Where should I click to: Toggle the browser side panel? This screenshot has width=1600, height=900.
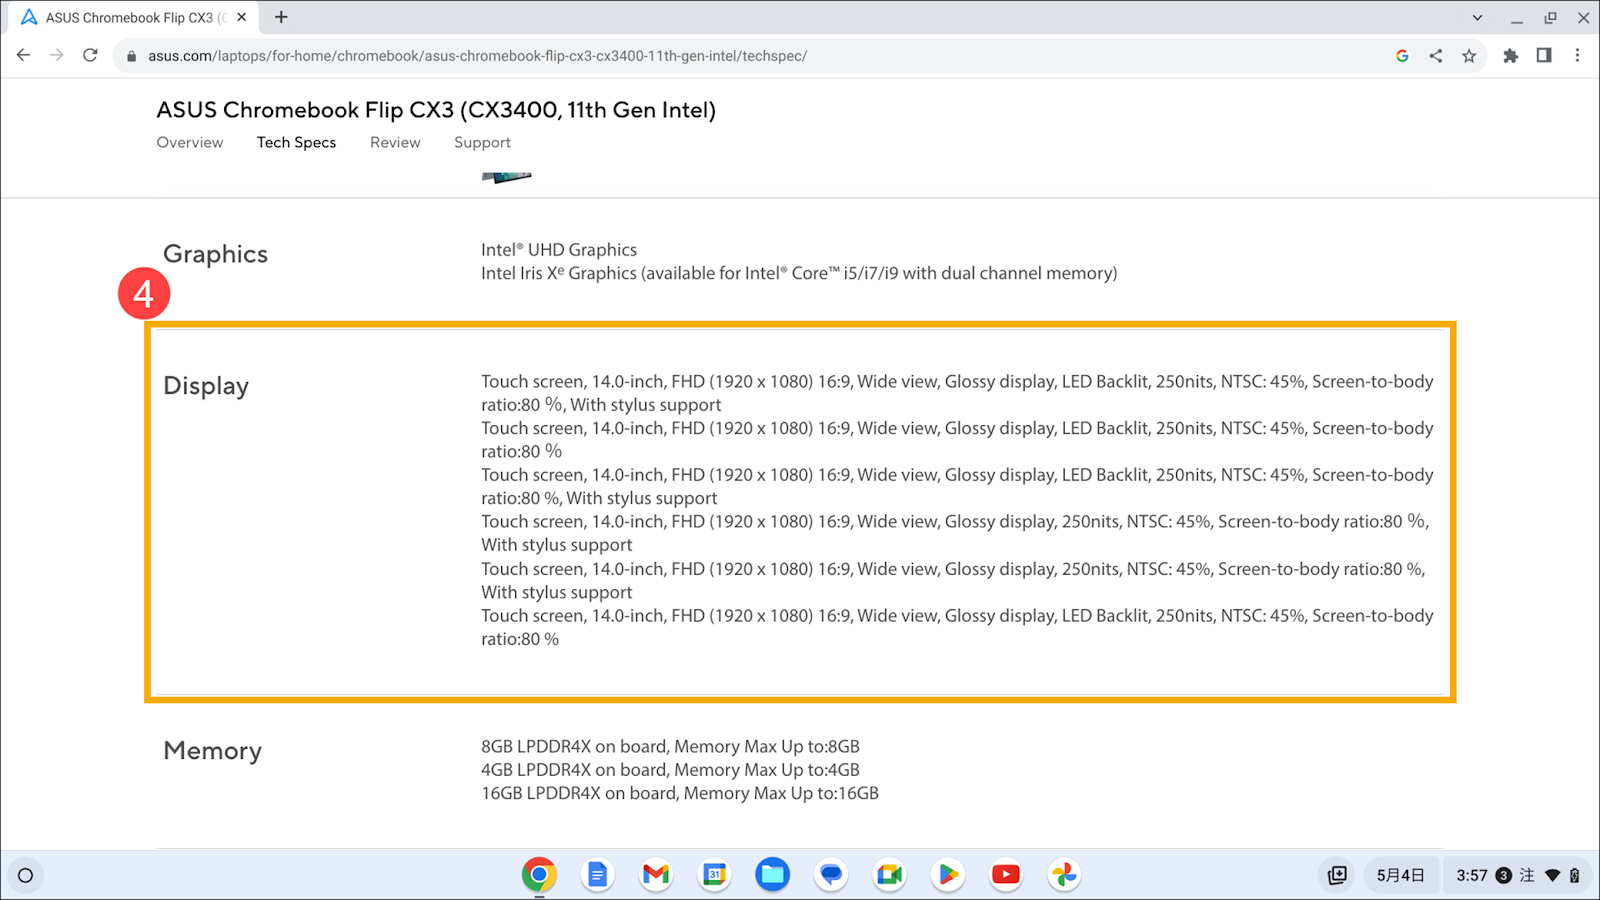pyautogui.click(x=1544, y=56)
